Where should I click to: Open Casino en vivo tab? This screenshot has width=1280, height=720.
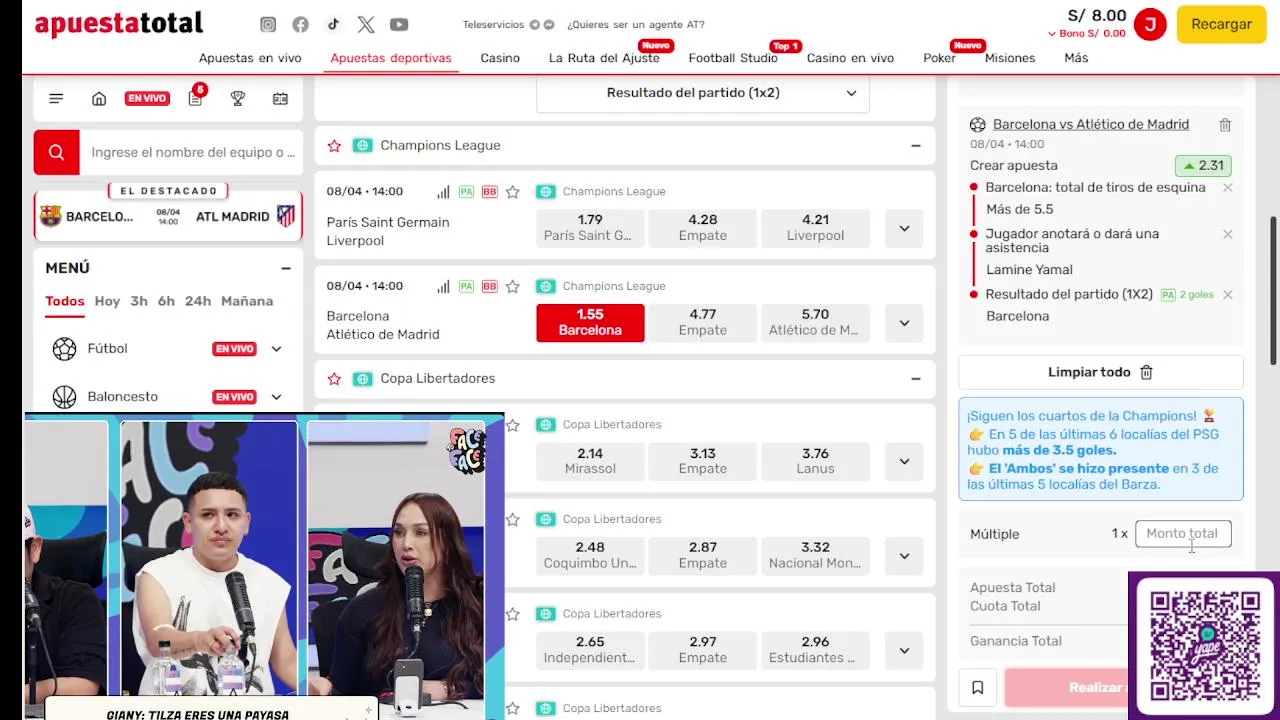(850, 58)
